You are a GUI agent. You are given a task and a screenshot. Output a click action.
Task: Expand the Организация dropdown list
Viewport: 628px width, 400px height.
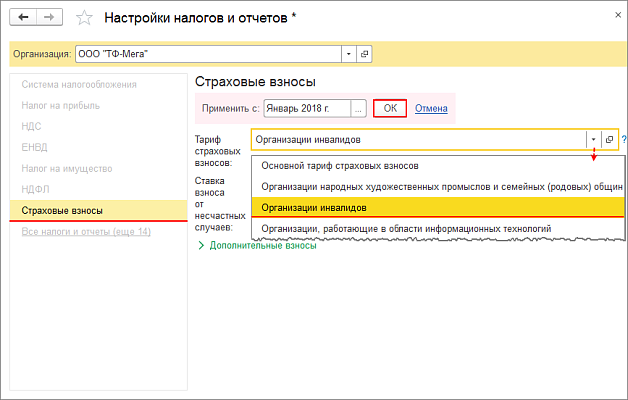348,53
